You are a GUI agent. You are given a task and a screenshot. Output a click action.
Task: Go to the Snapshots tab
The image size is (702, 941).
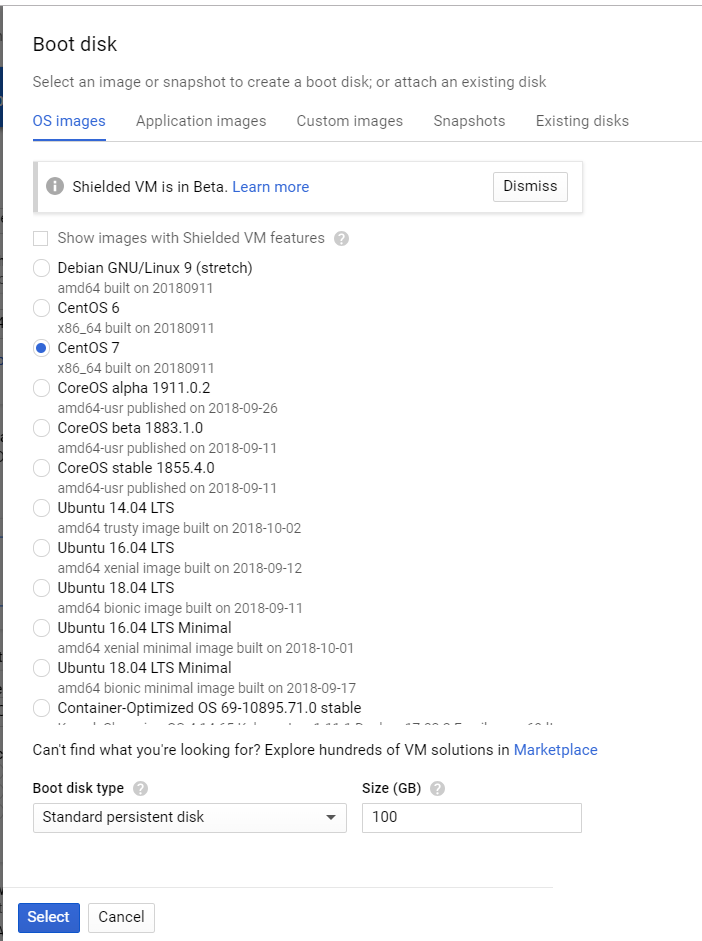[x=469, y=121]
